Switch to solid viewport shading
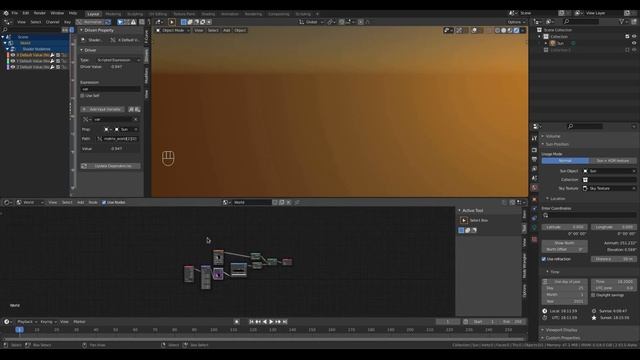 point(504,30)
